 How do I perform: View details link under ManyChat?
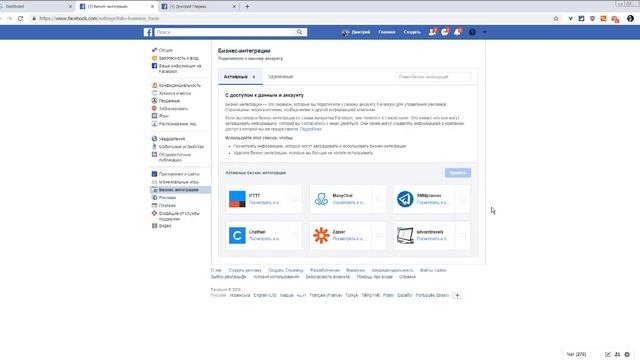click(349, 202)
